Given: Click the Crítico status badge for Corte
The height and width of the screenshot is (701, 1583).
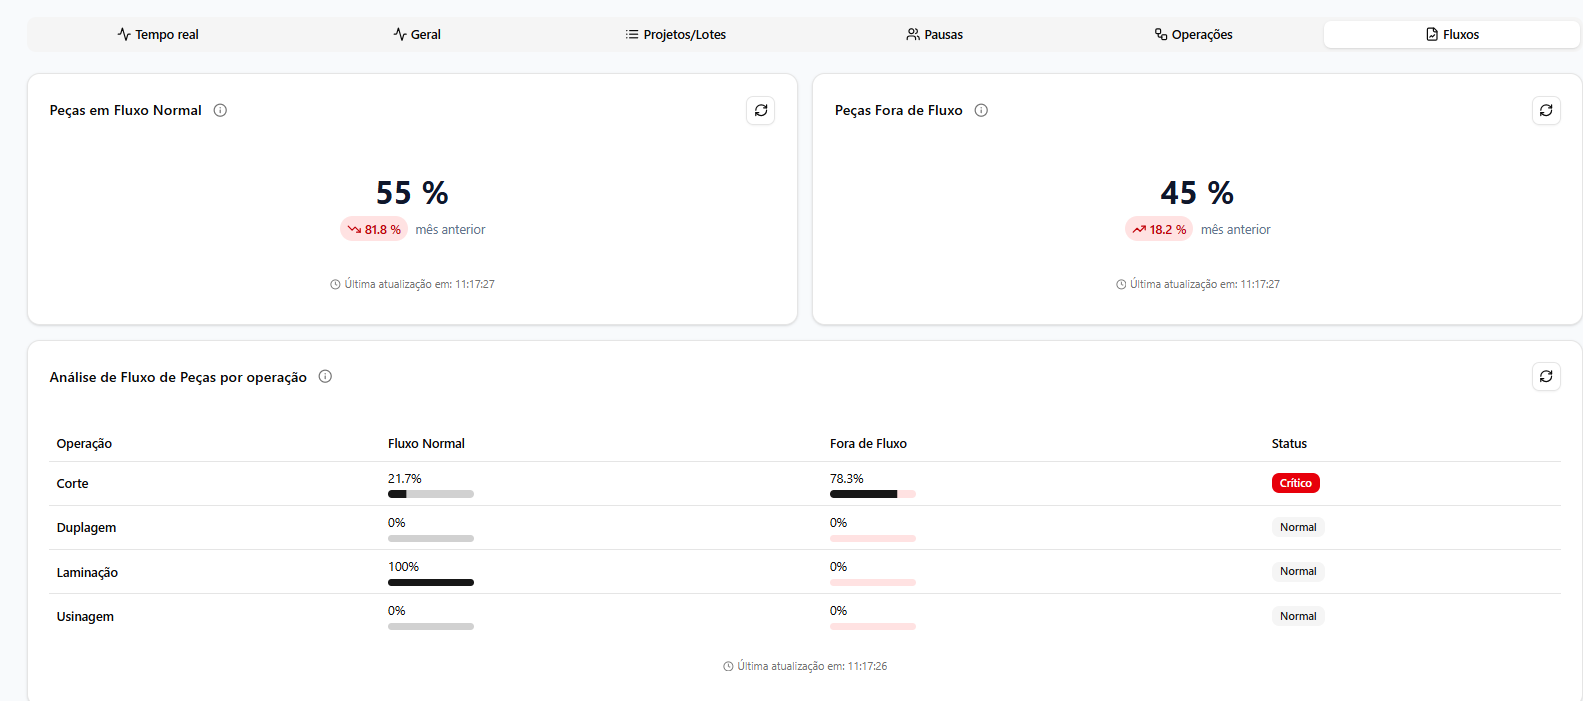Looking at the screenshot, I should click(1295, 483).
